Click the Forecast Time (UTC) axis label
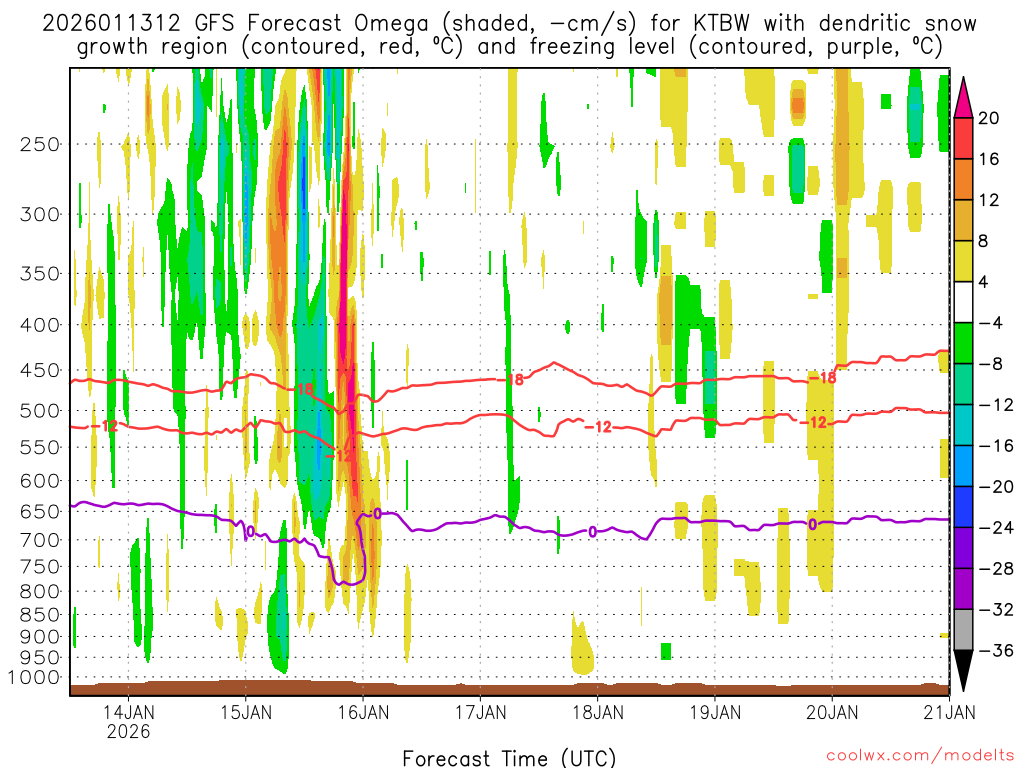Image resolution: width=1024 pixels, height=768 pixels. 509,758
